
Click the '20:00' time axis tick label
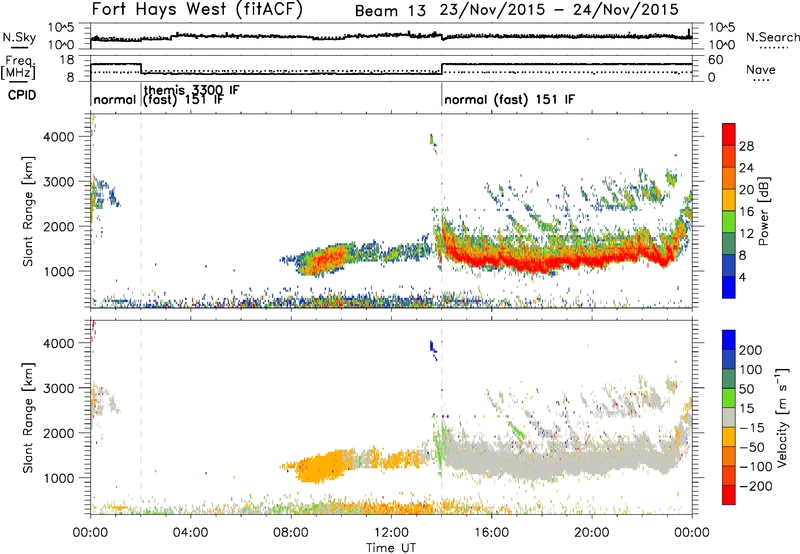click(x=591, y=533)
